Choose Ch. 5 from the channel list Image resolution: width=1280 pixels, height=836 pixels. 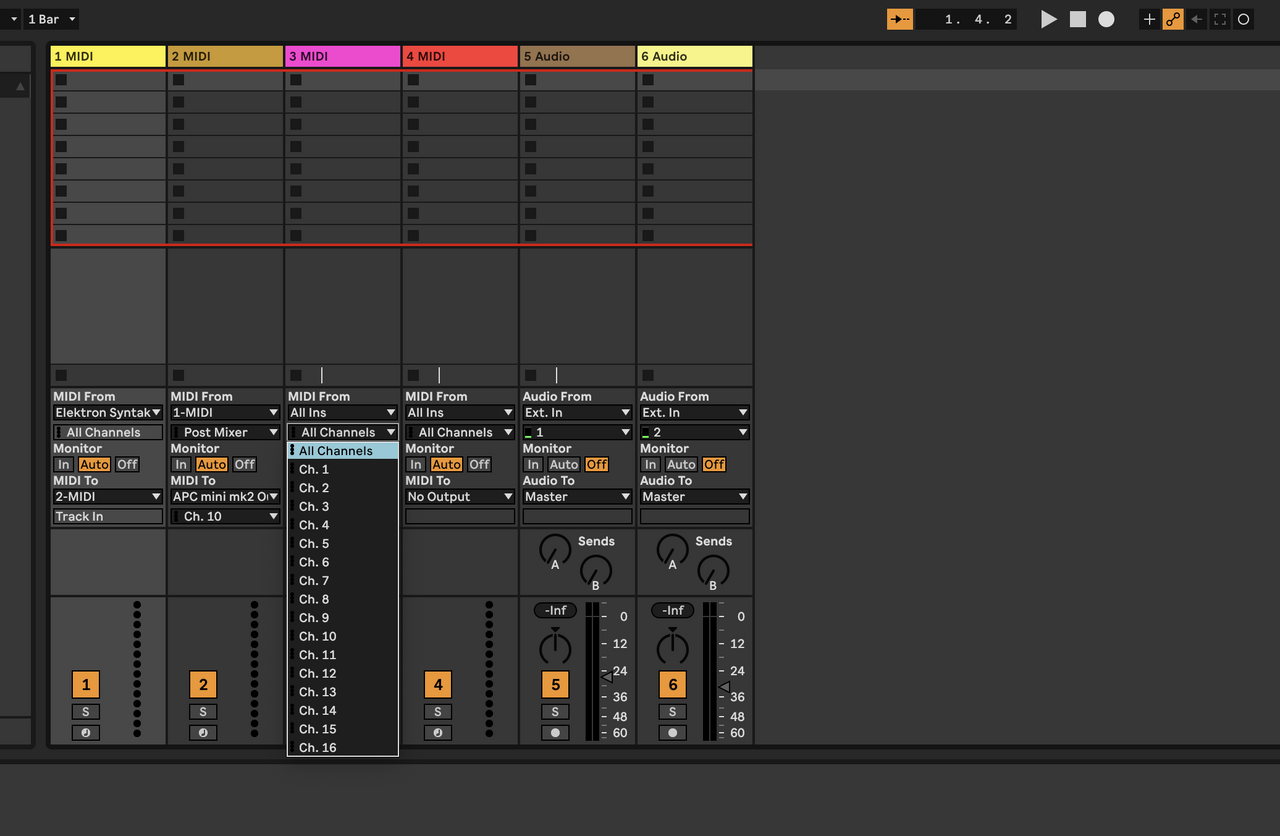click(343, 544)
